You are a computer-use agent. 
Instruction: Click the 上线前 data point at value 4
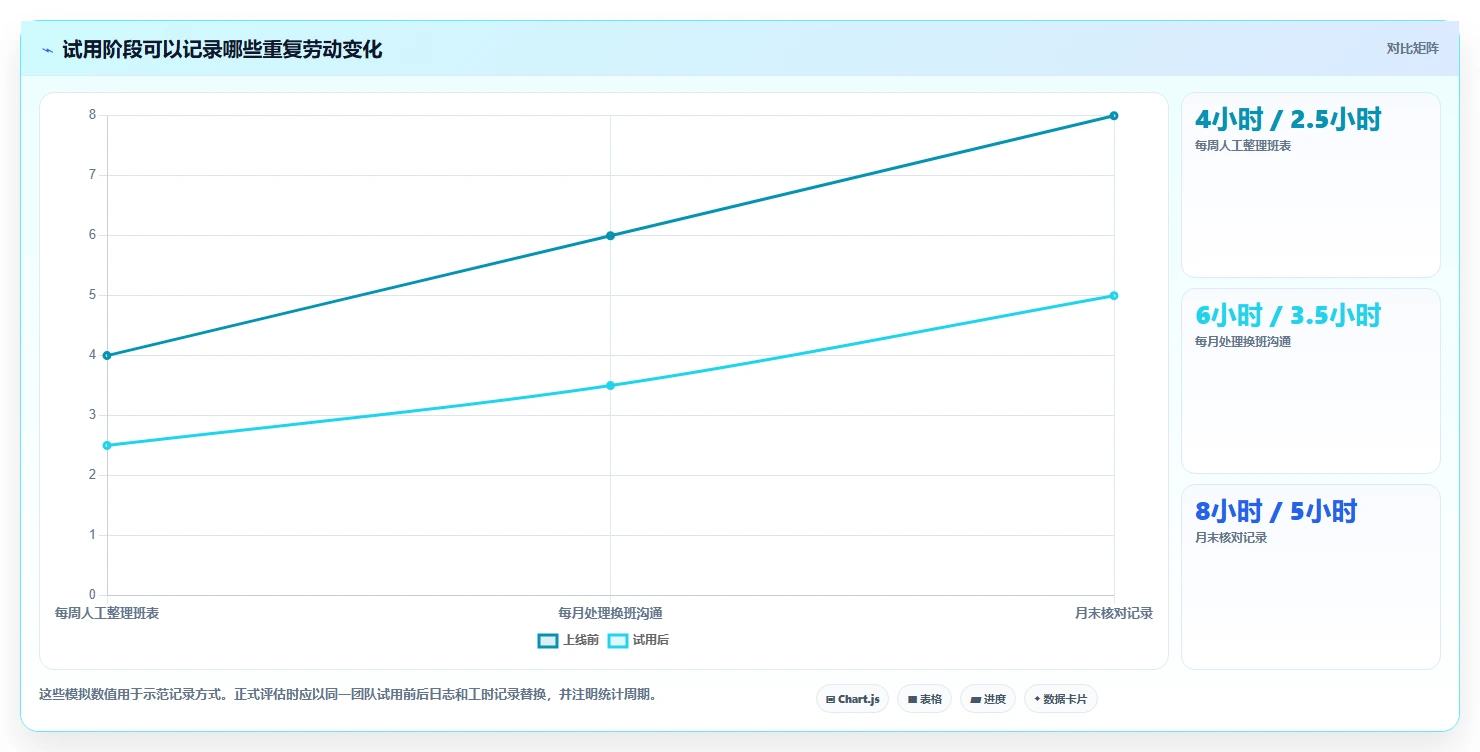pos(107,355)
